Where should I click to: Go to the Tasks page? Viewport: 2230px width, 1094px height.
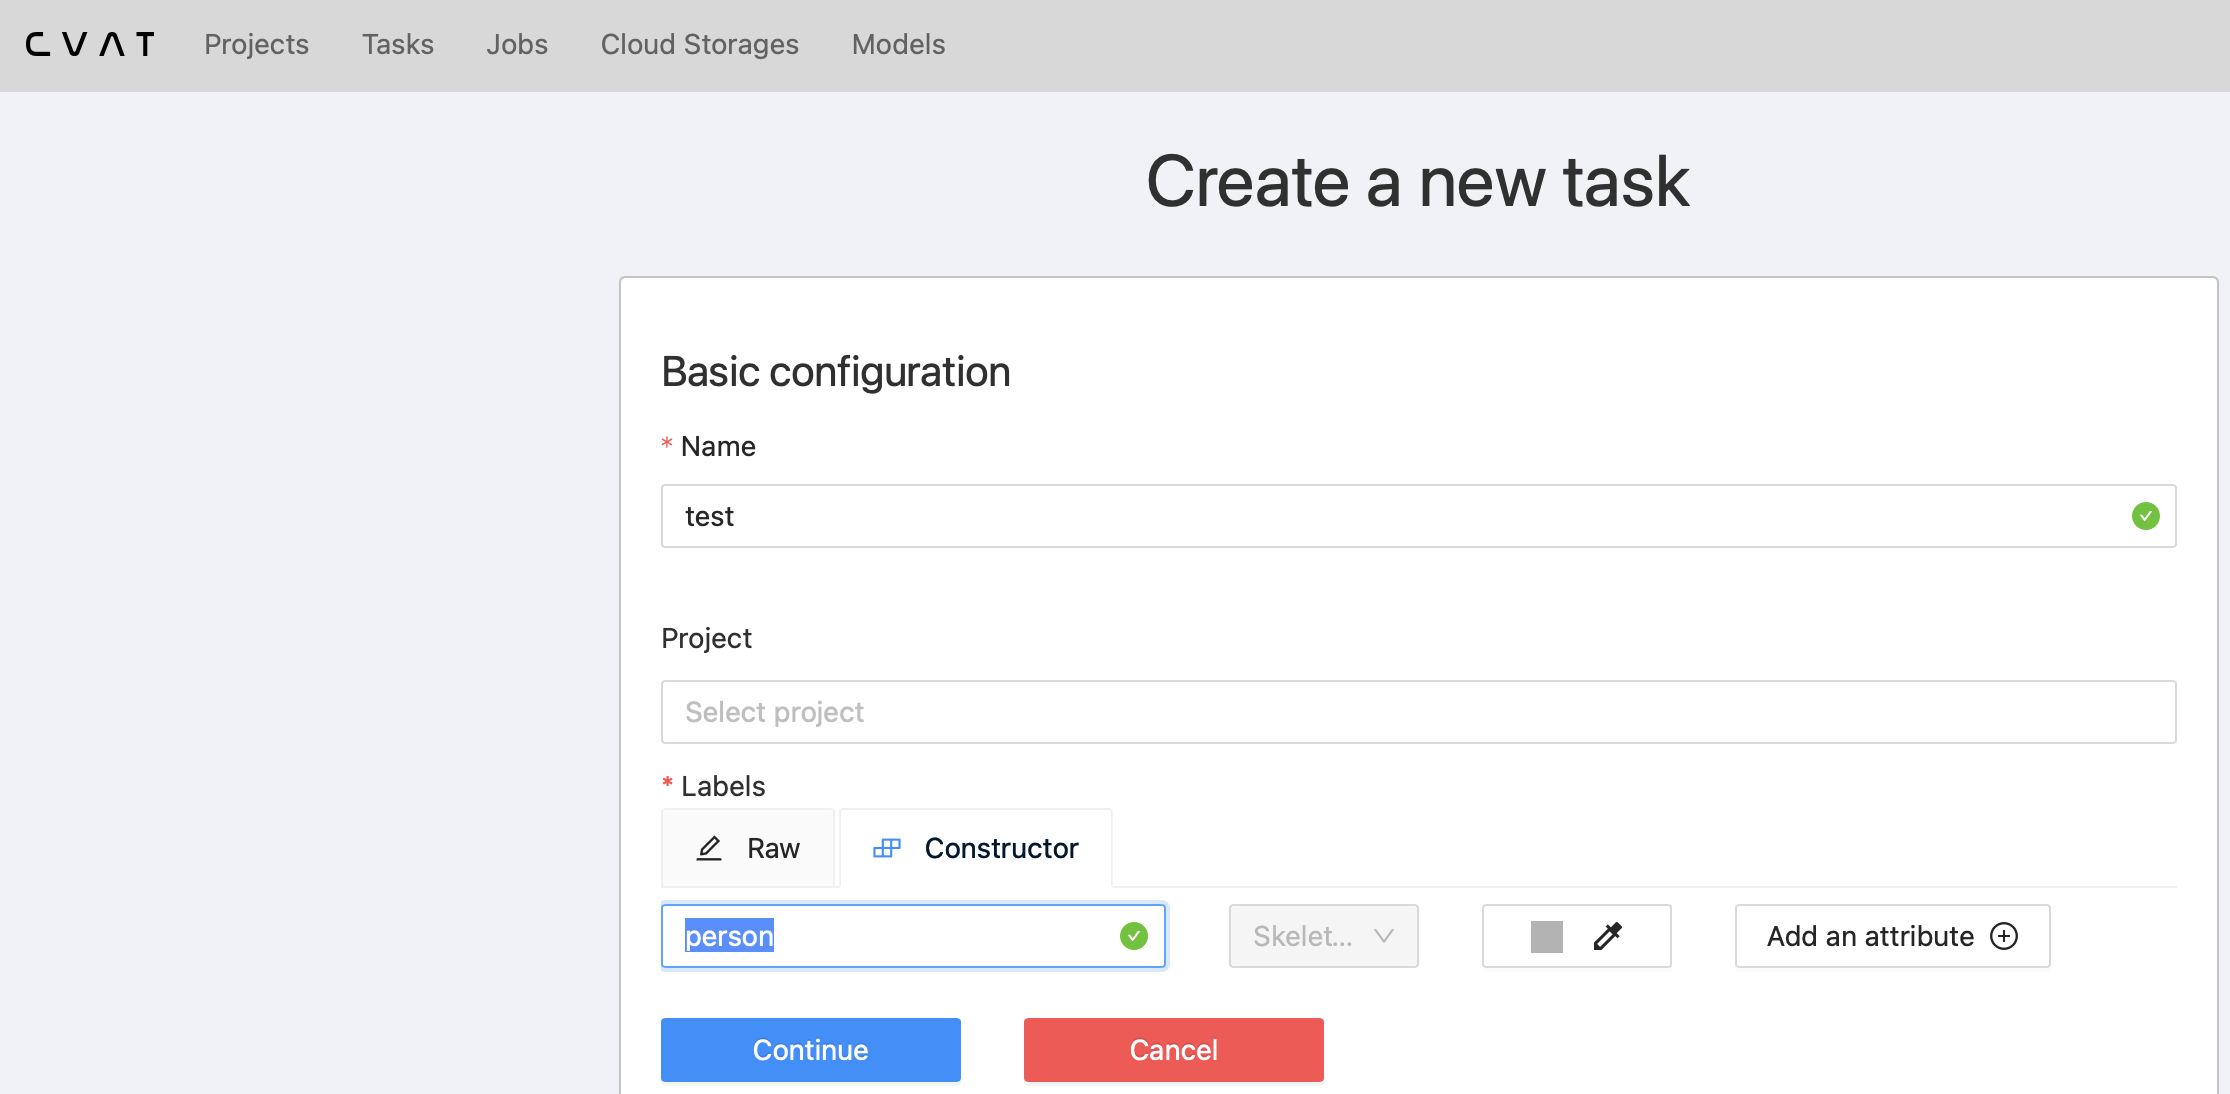coord(397,45)
